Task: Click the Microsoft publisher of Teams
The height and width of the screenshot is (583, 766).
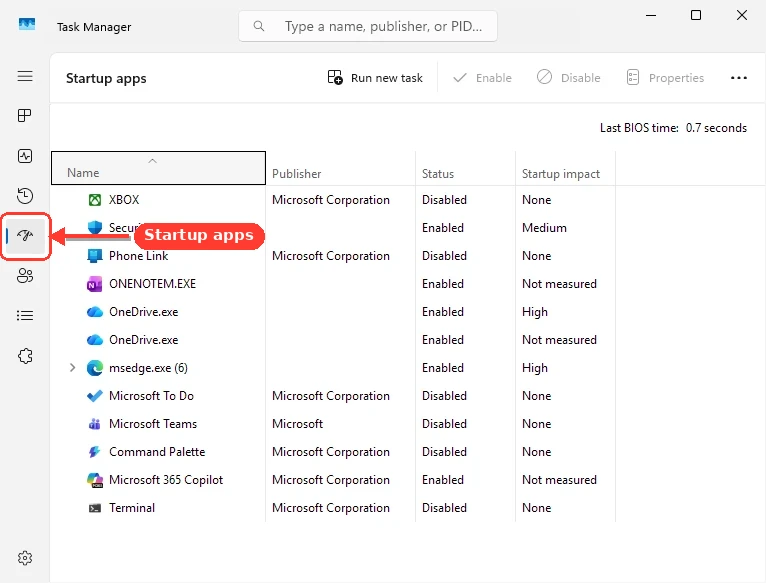Action: pos(298,424)
